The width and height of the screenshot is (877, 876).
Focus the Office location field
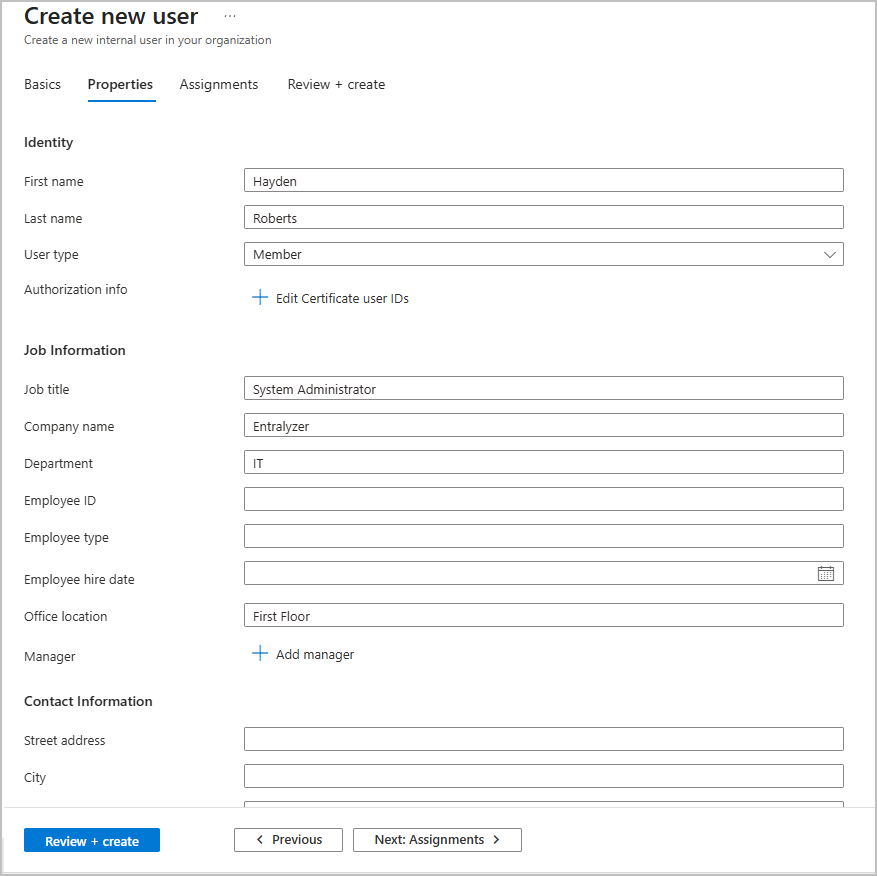pyautogui.click(x=543, y=616)
